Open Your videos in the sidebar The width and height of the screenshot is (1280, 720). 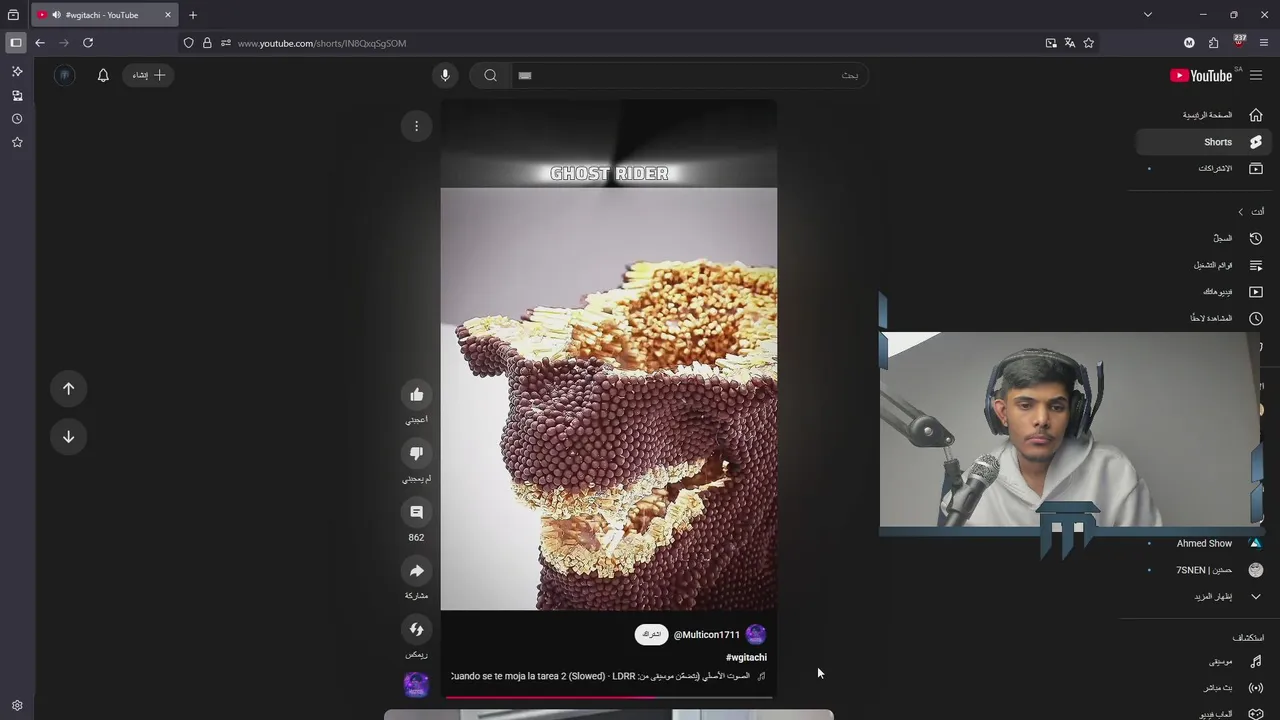point(1203,292)
